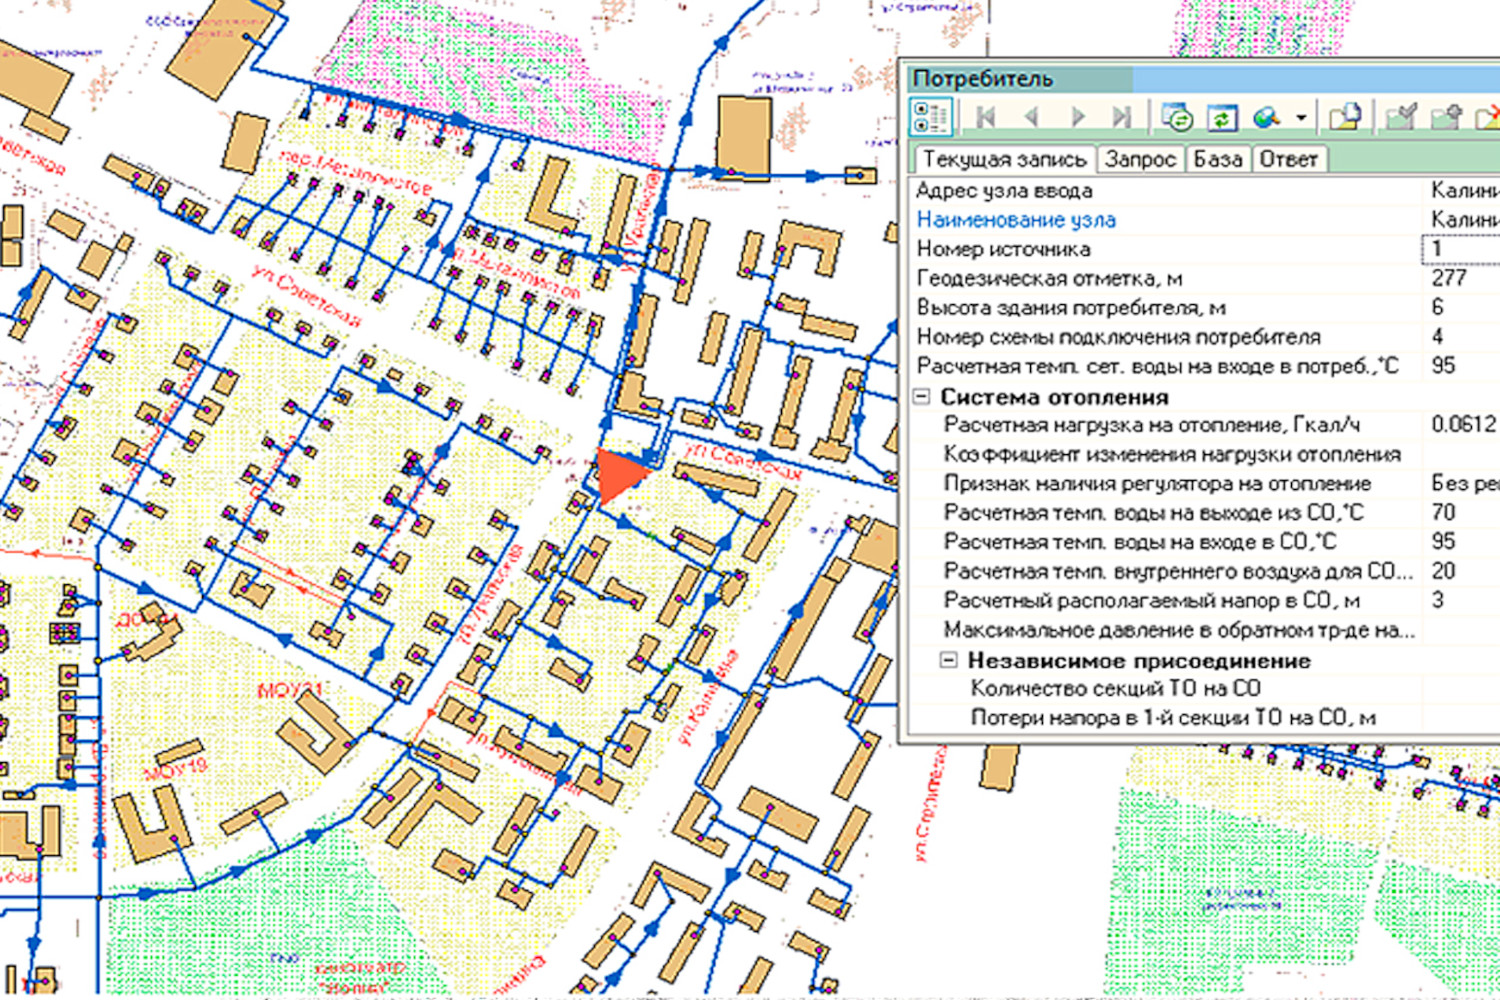Viewport: 1500px width, 1000px height.
Task: Open the Ответ tab
Action: 1288,159
